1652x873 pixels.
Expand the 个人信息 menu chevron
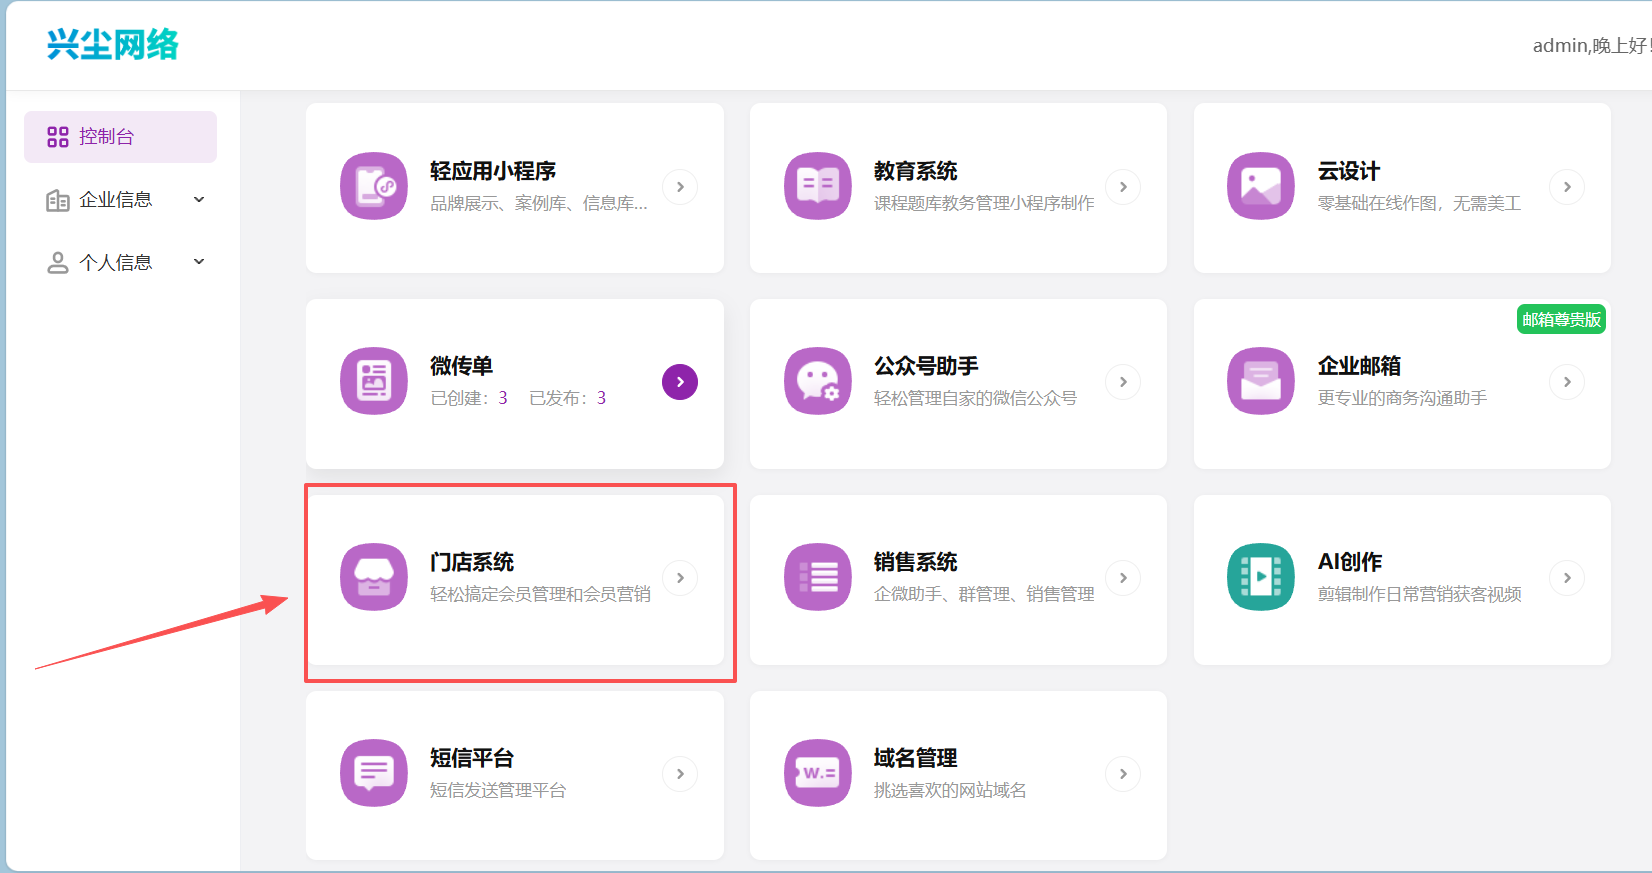pos(199,262)
